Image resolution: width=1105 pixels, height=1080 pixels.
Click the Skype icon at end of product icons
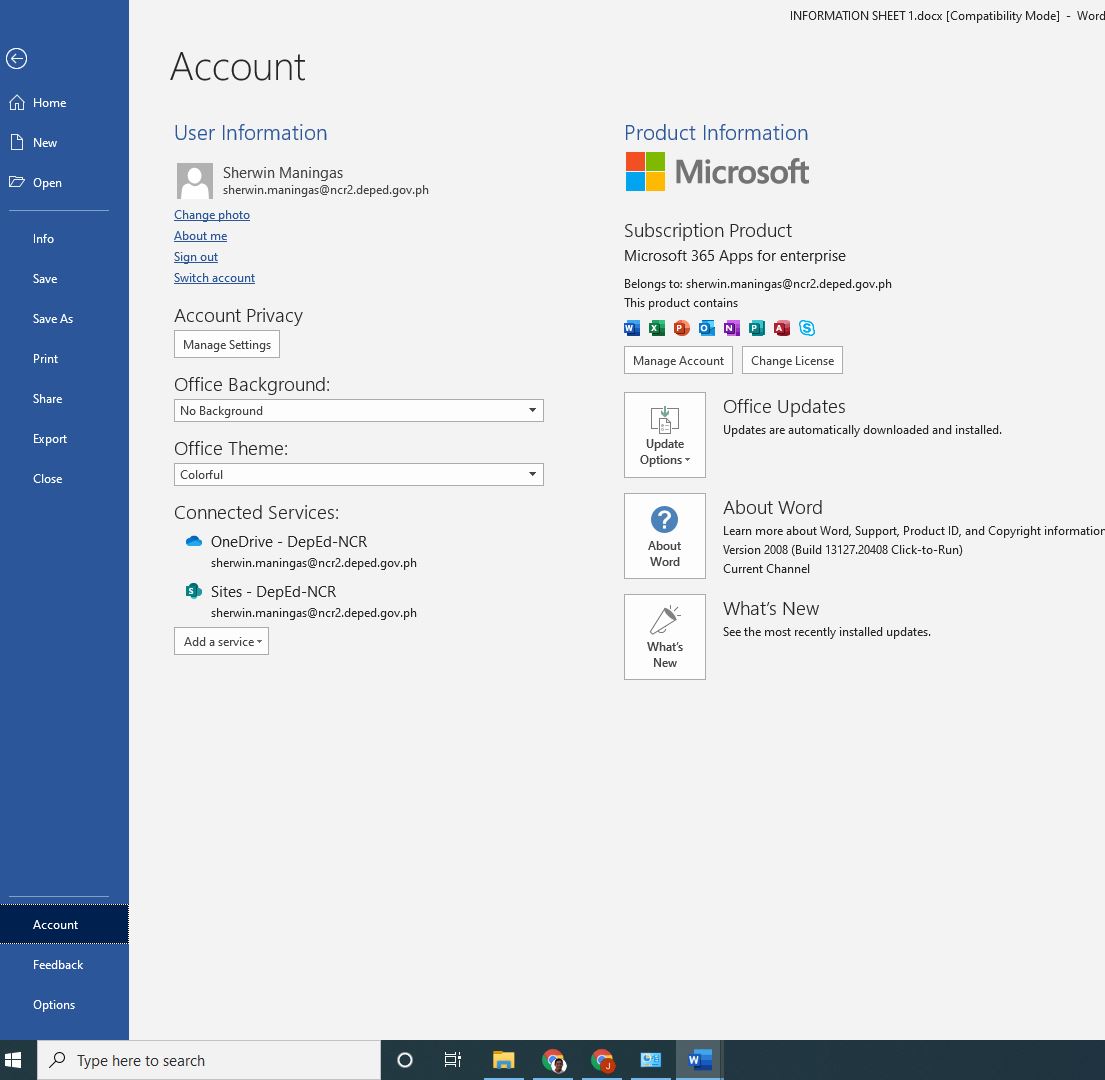pyautogui.click(x=807, y=327)
